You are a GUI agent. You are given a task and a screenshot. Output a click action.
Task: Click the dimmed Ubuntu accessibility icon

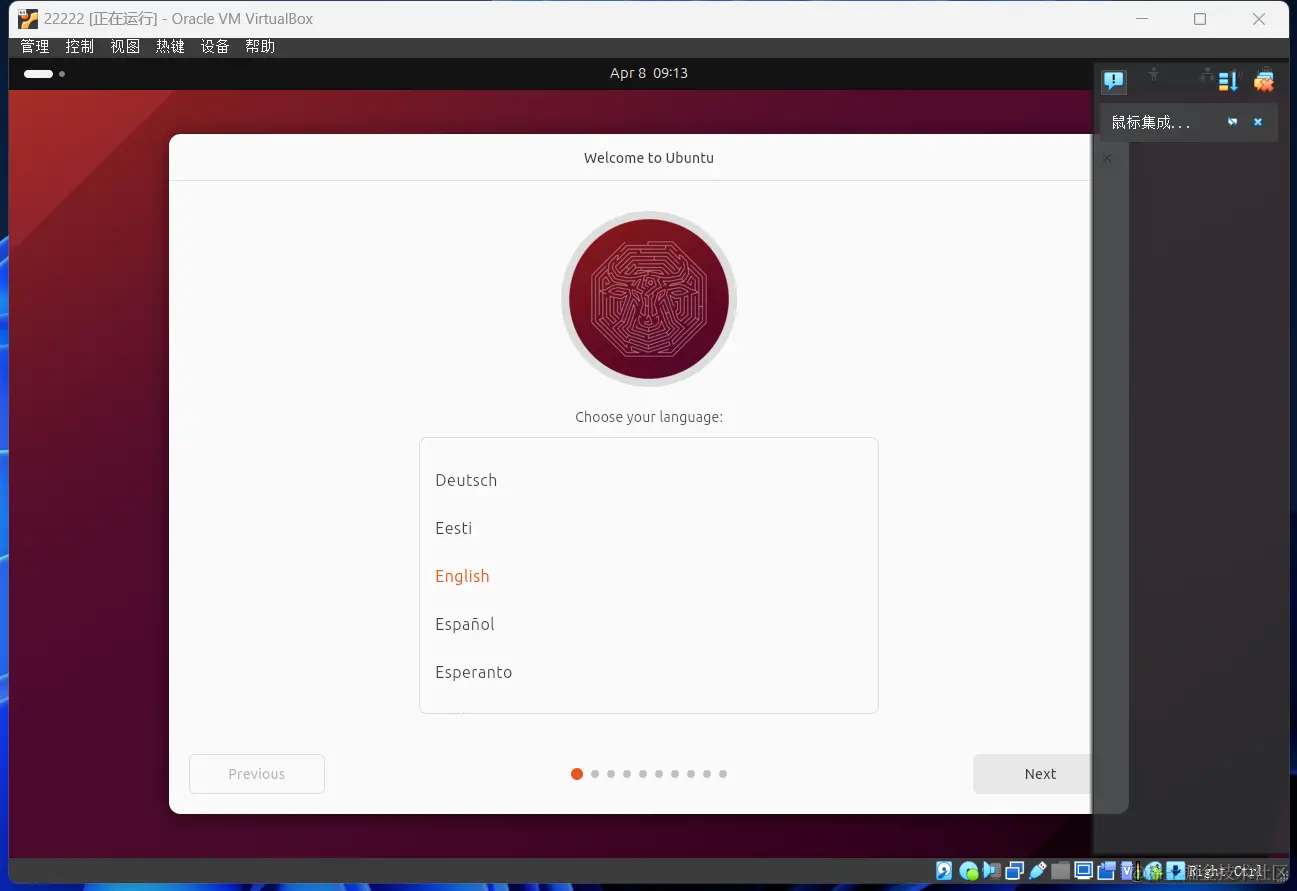tap(1154, 74)
